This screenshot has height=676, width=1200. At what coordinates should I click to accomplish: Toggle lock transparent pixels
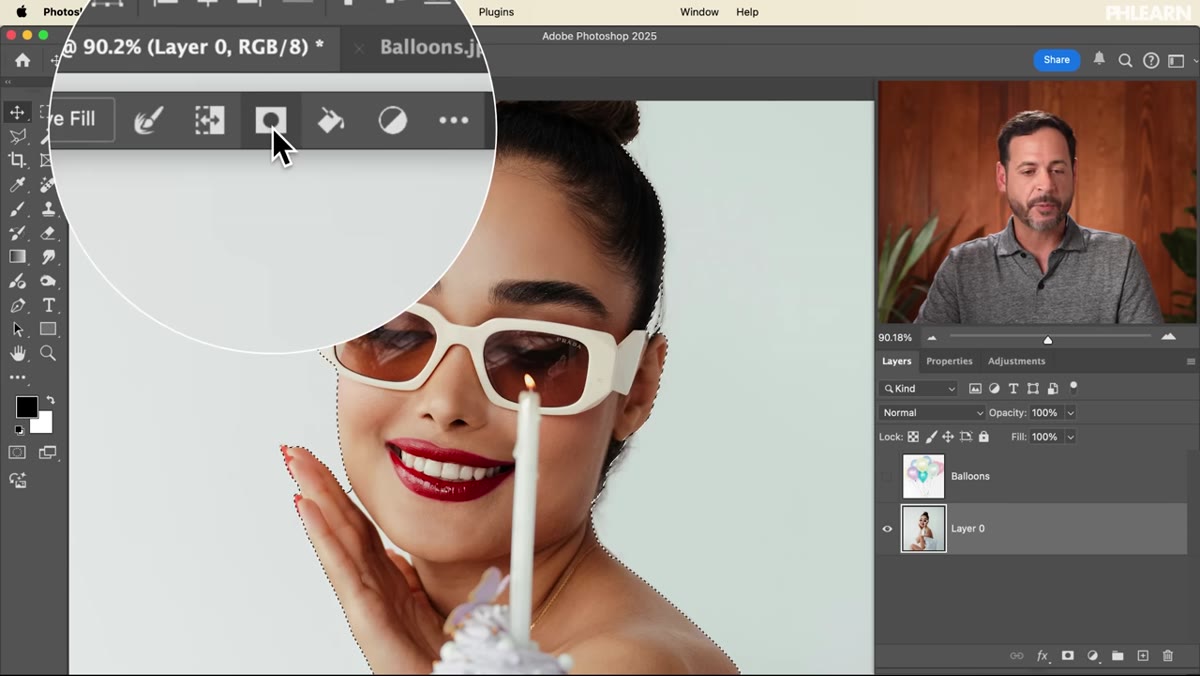913,437
